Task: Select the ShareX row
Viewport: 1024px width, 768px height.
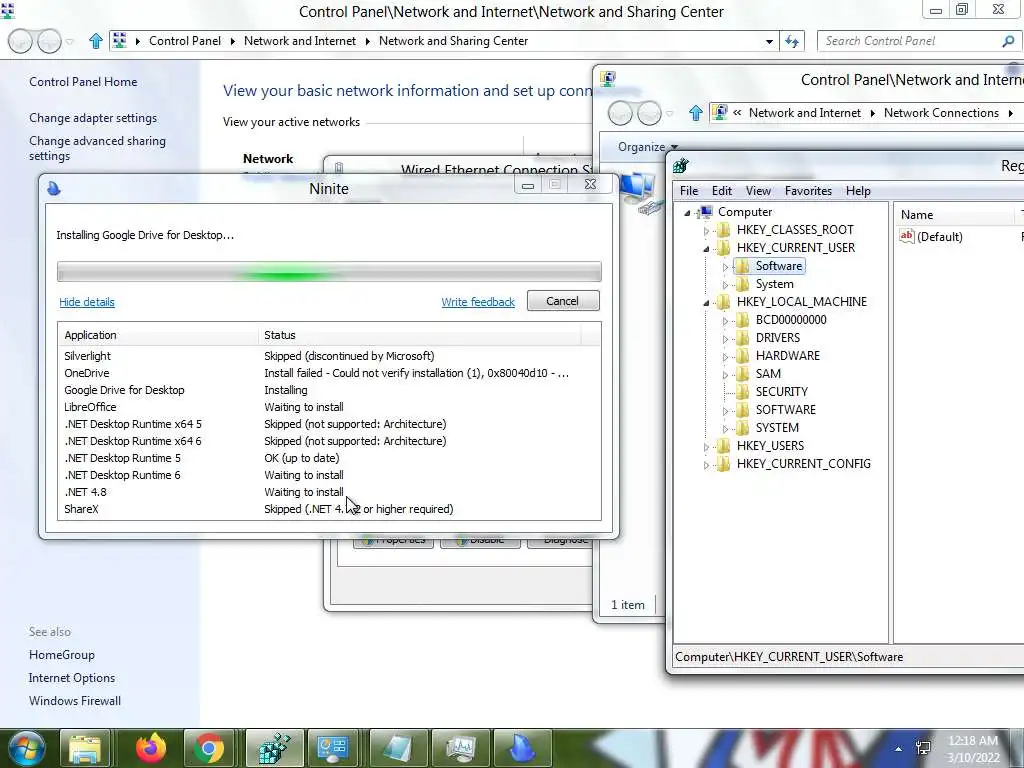Action: (x=329, y=509)
